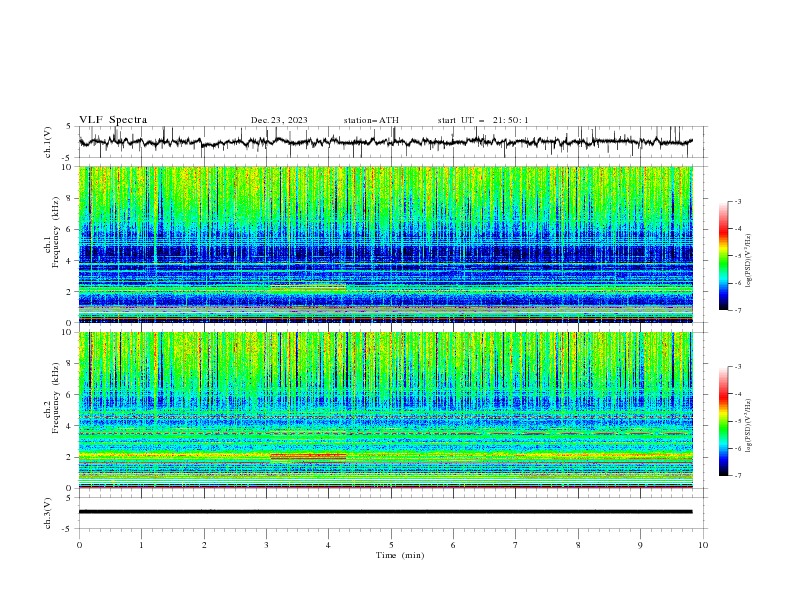Viewport: 792px width, 612px height.
Task: Click the "6" frequency tick of ch.1
Action: (x=71, y=229)
